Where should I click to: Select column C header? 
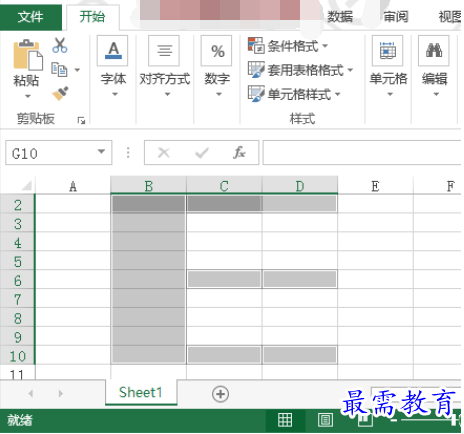coord(224,186)
